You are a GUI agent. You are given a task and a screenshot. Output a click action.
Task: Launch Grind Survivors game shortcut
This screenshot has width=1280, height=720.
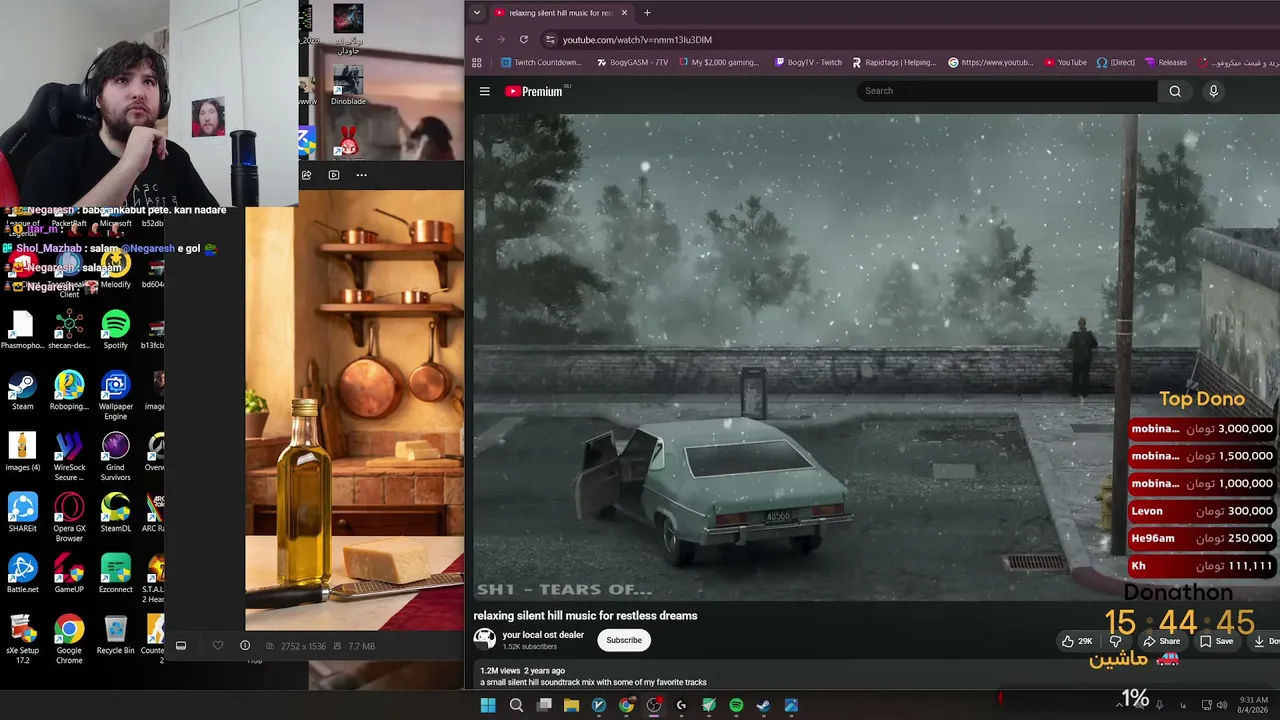115,457
